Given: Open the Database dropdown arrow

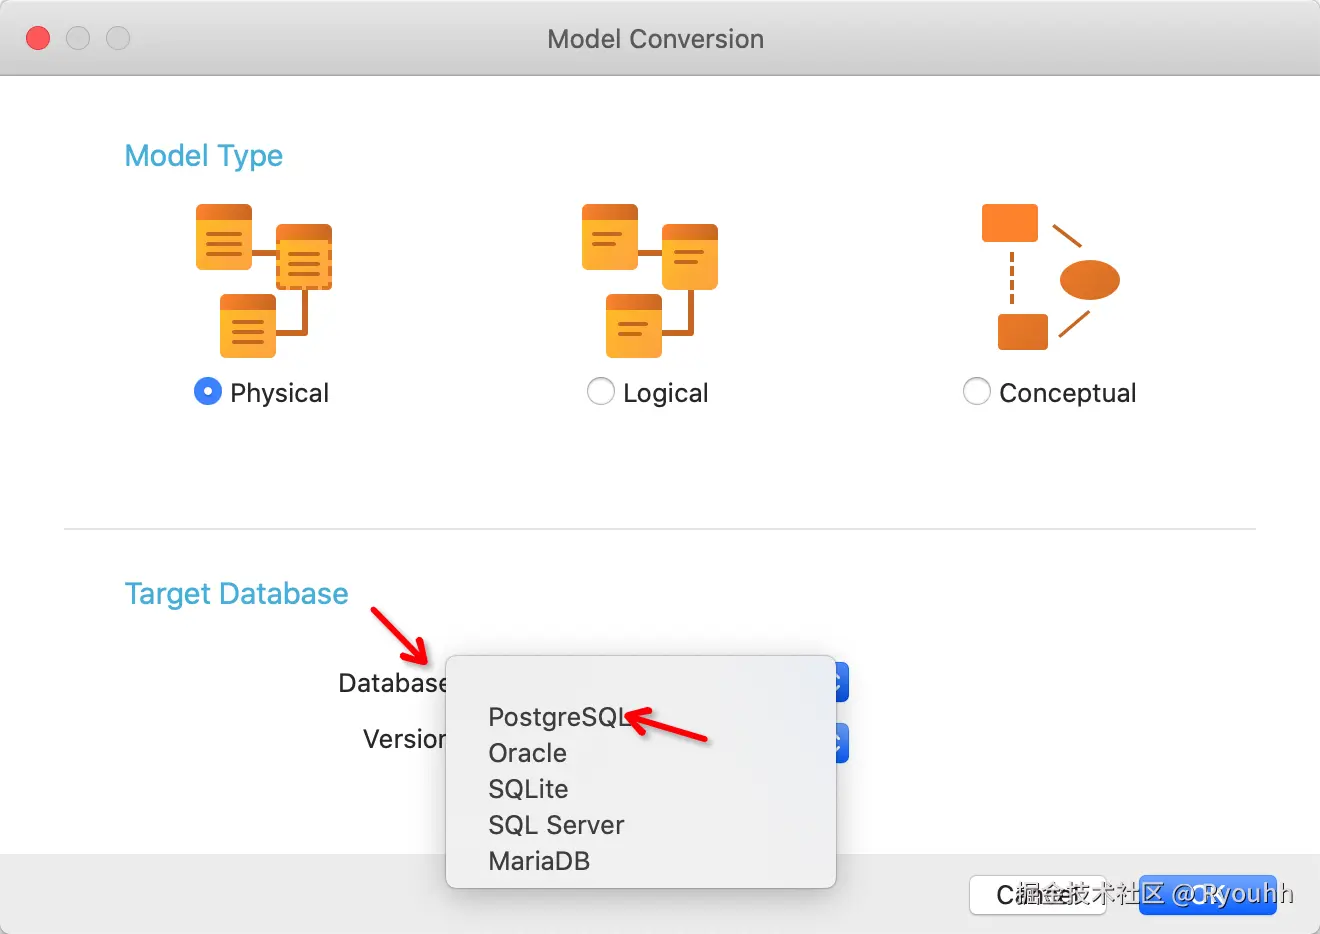Looking at the screenshot, I should [x=841, y=683].
